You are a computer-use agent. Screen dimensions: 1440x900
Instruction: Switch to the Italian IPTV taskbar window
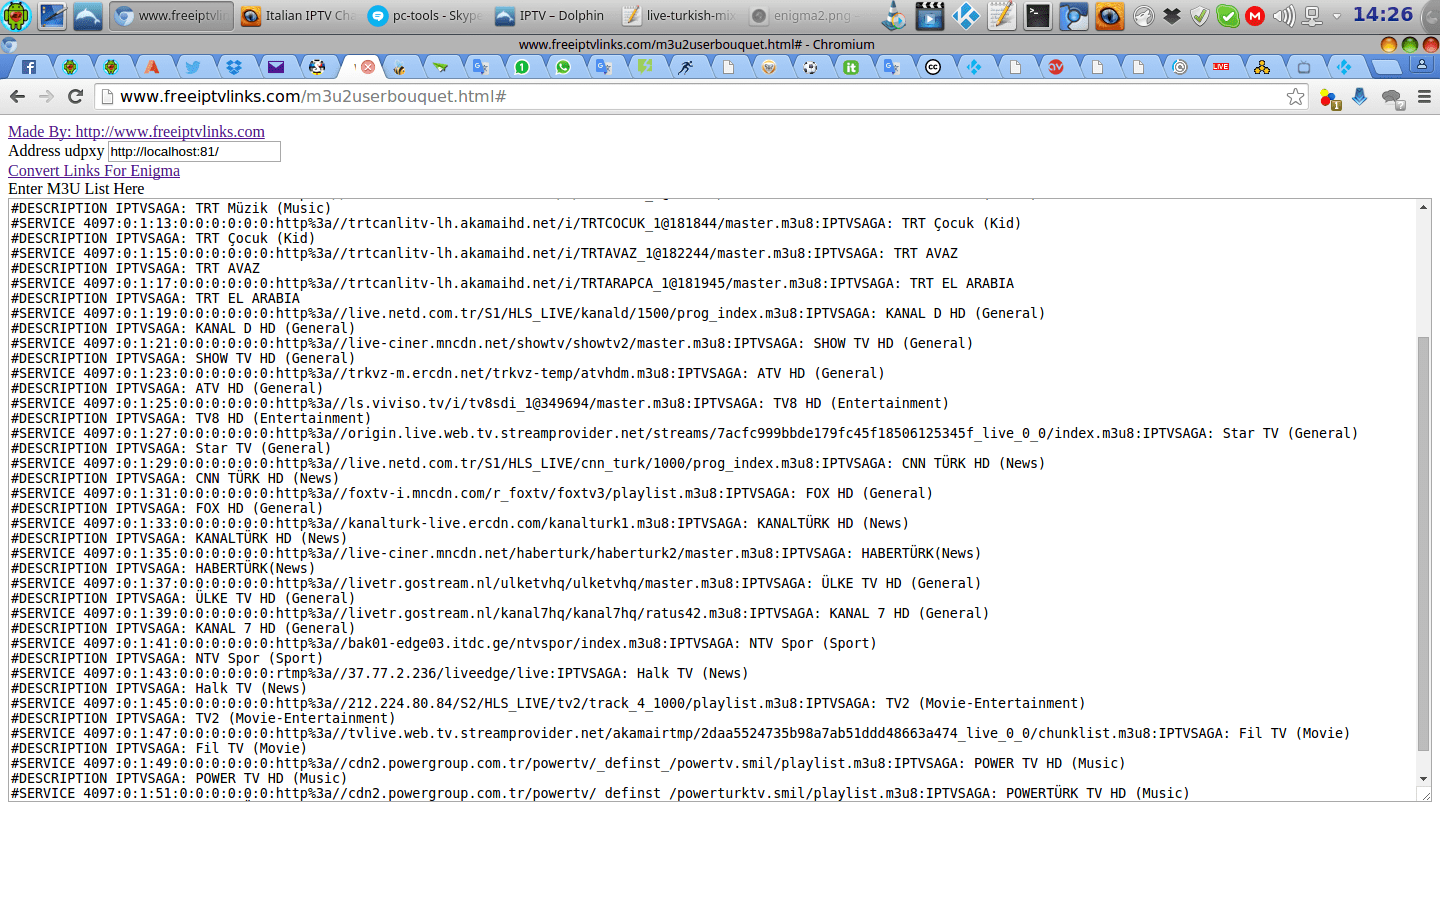coord(298,15)
